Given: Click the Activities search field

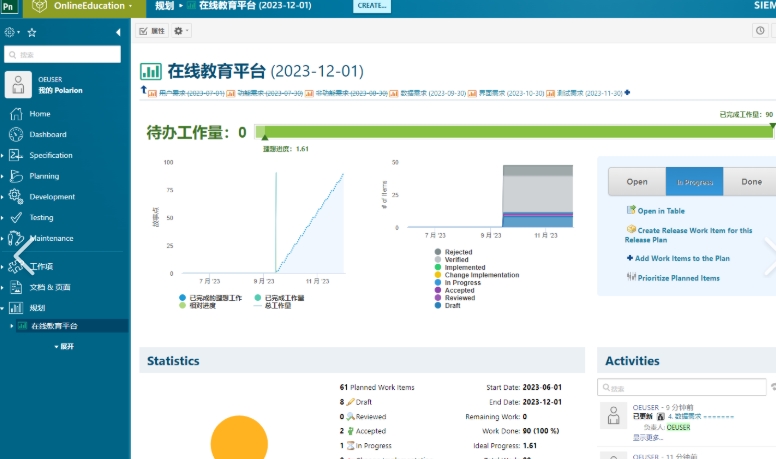Looking at the screenshot, I should tap(682, 387).
